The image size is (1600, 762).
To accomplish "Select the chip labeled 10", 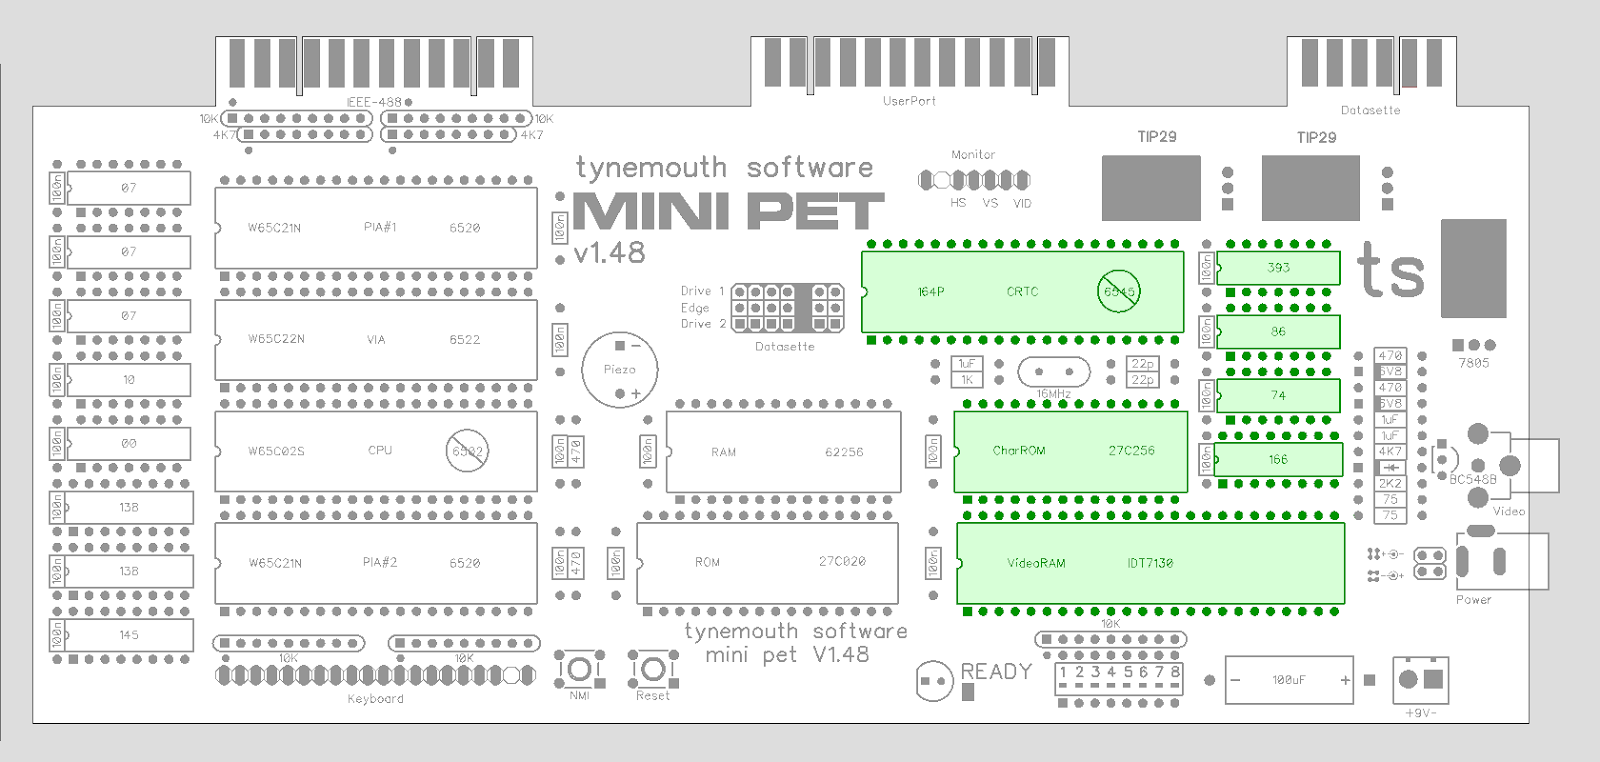I will click(129, 380).
